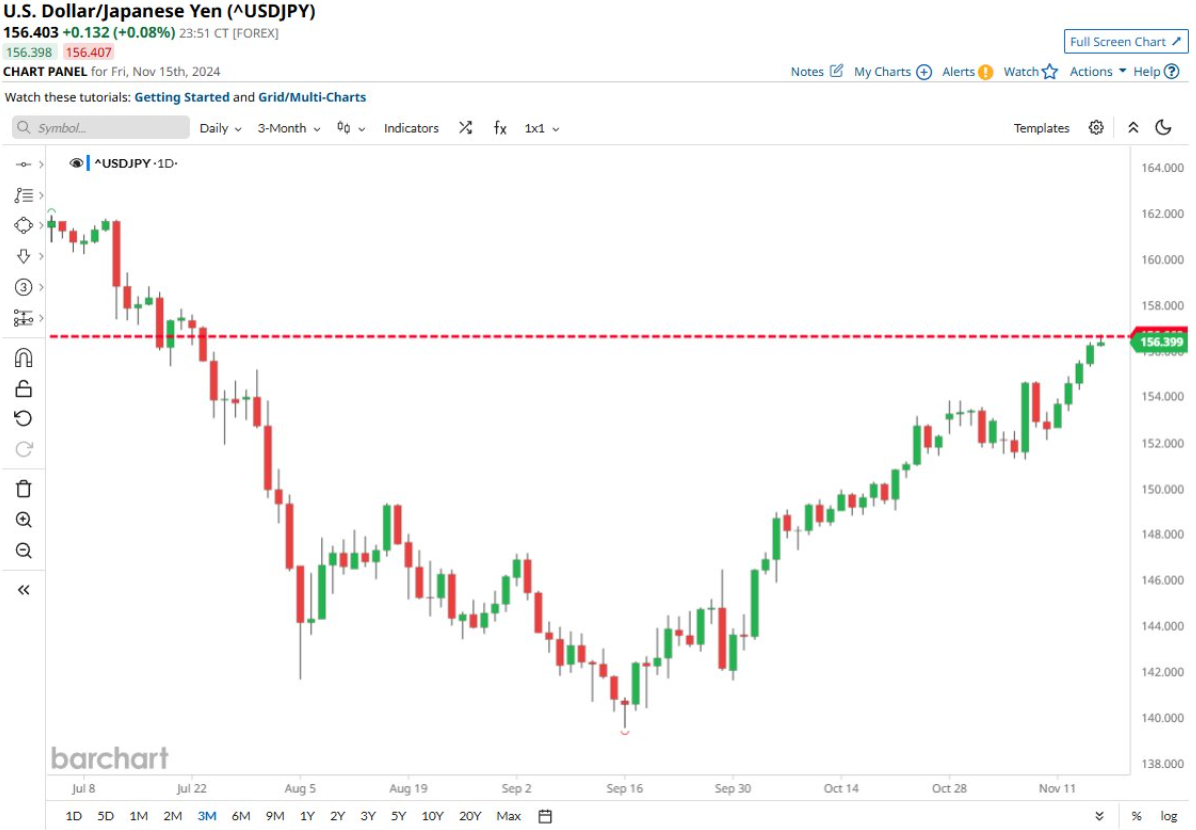
Task: Select the 1Y range tab
Action: 307,816
